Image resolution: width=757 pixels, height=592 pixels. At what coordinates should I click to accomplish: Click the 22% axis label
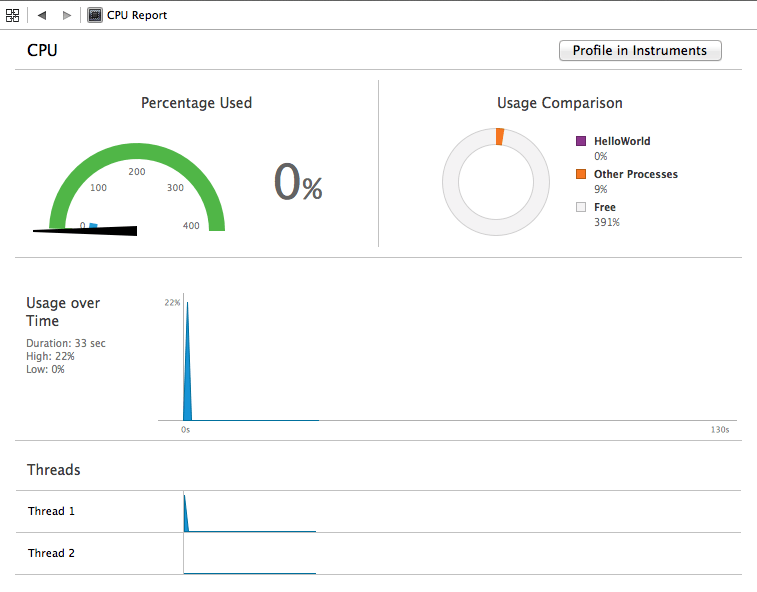tap(172, 303)
